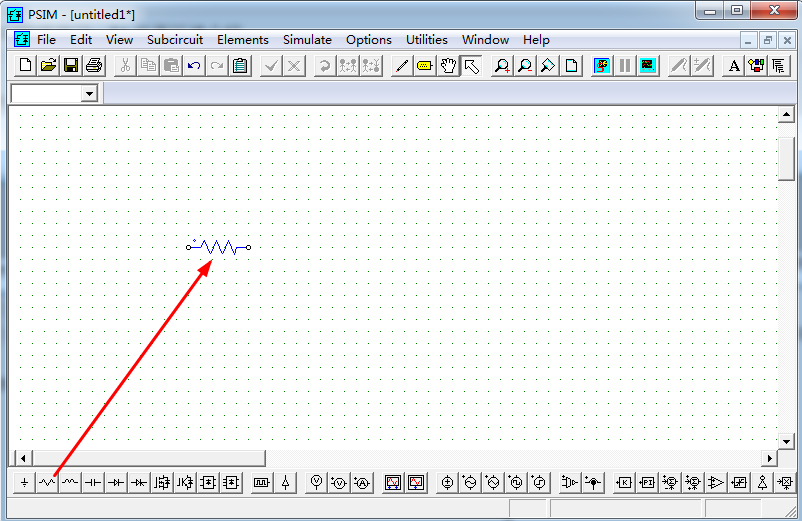Pick the PI controller block

pyautogui.click(x=647, y=482)
